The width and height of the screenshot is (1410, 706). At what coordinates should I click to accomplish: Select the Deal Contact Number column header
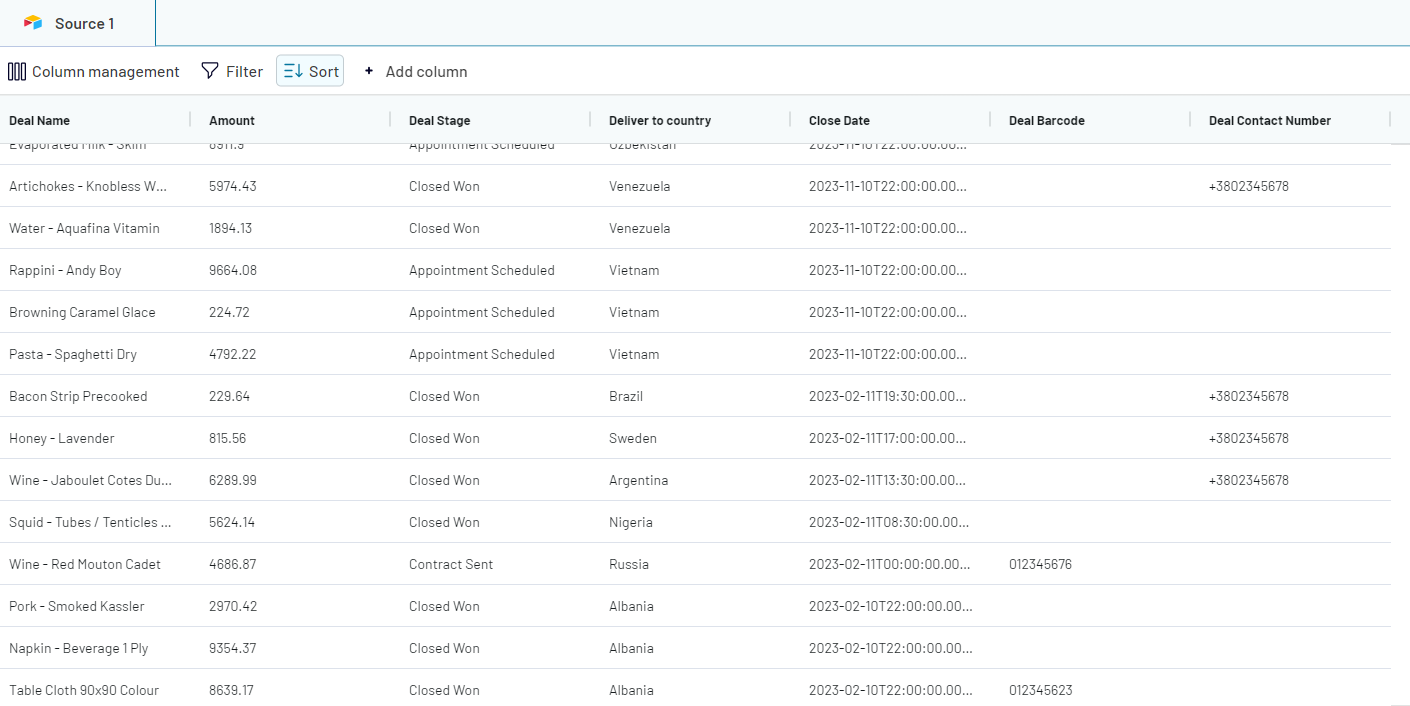pyautogui.click(x=1269, y=120)
